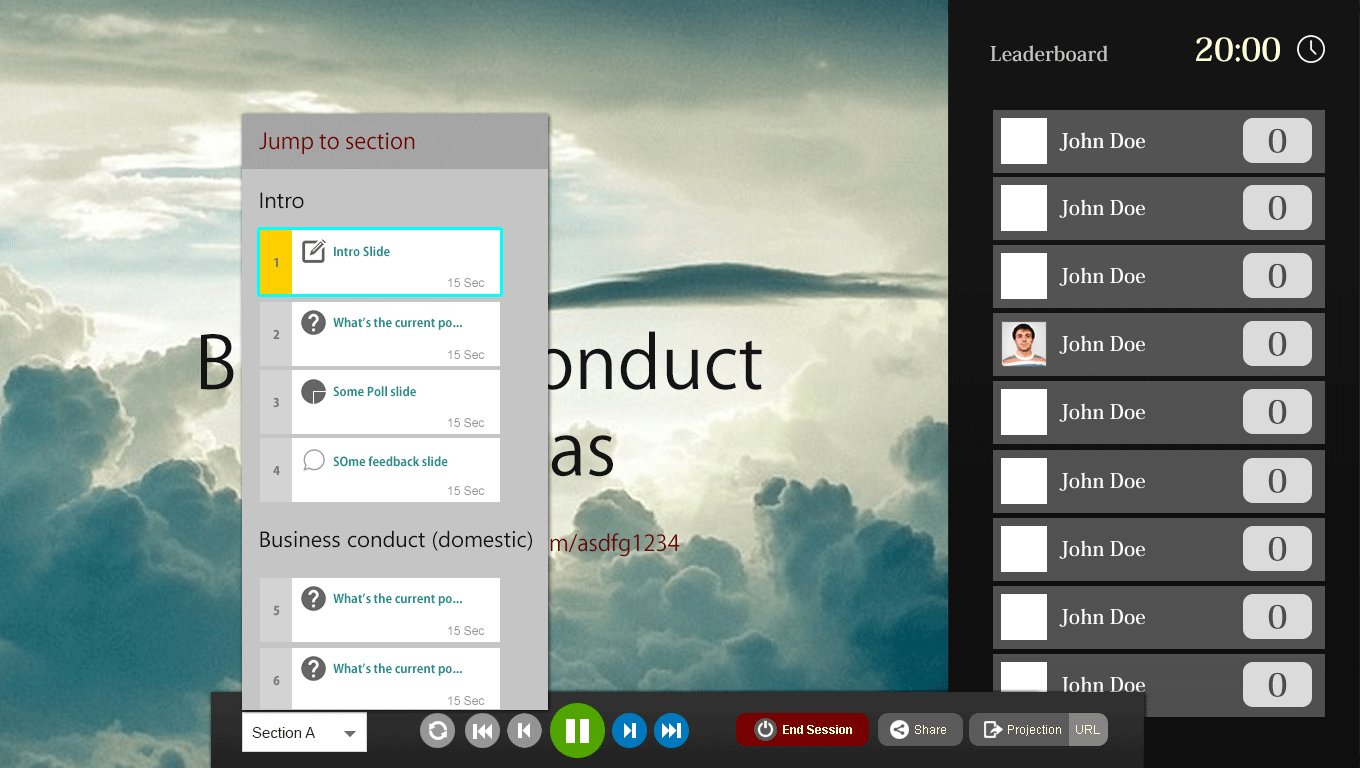Click the clock icon next to 20:00
1360x768 pixels.
(1311, 49)
